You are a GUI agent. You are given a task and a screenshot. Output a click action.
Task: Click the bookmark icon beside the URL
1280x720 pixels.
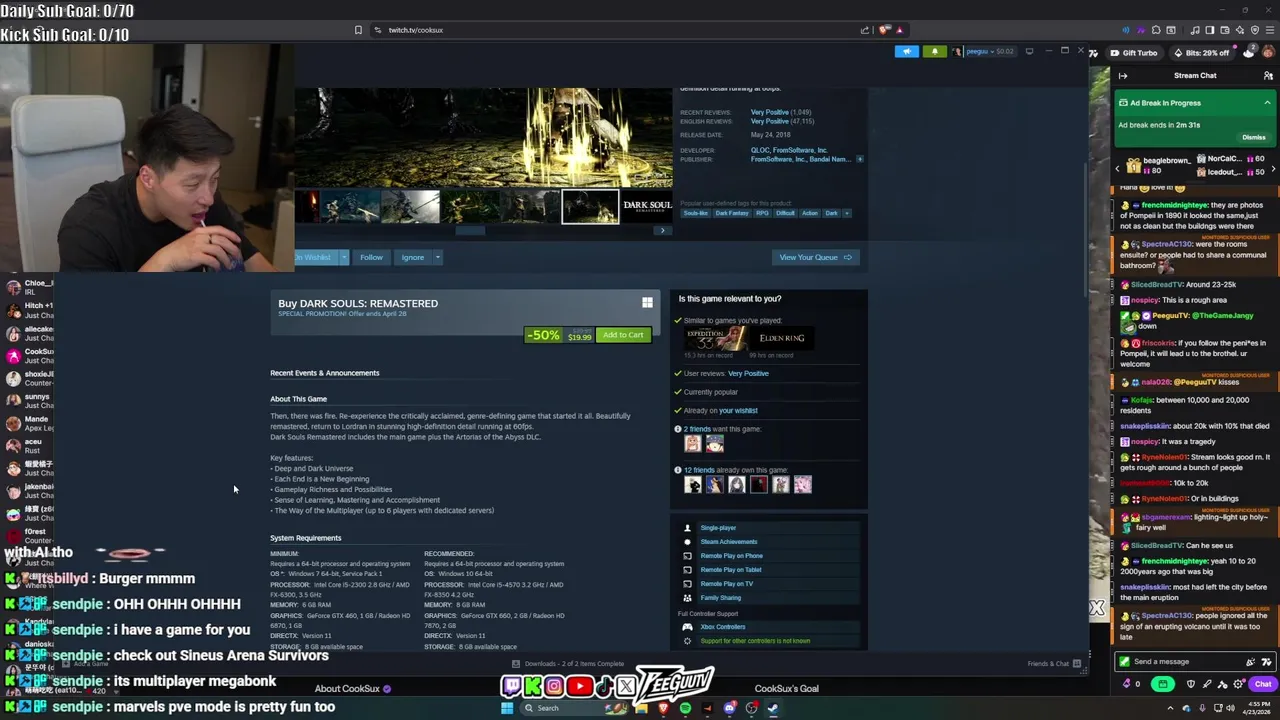coord(358,30)
